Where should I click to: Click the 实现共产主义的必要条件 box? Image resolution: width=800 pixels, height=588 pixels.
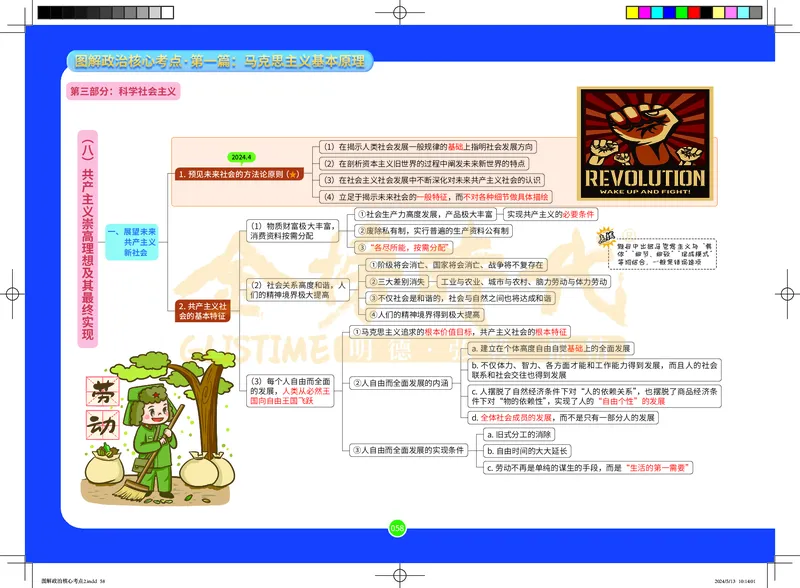click(x=549, y=214)
